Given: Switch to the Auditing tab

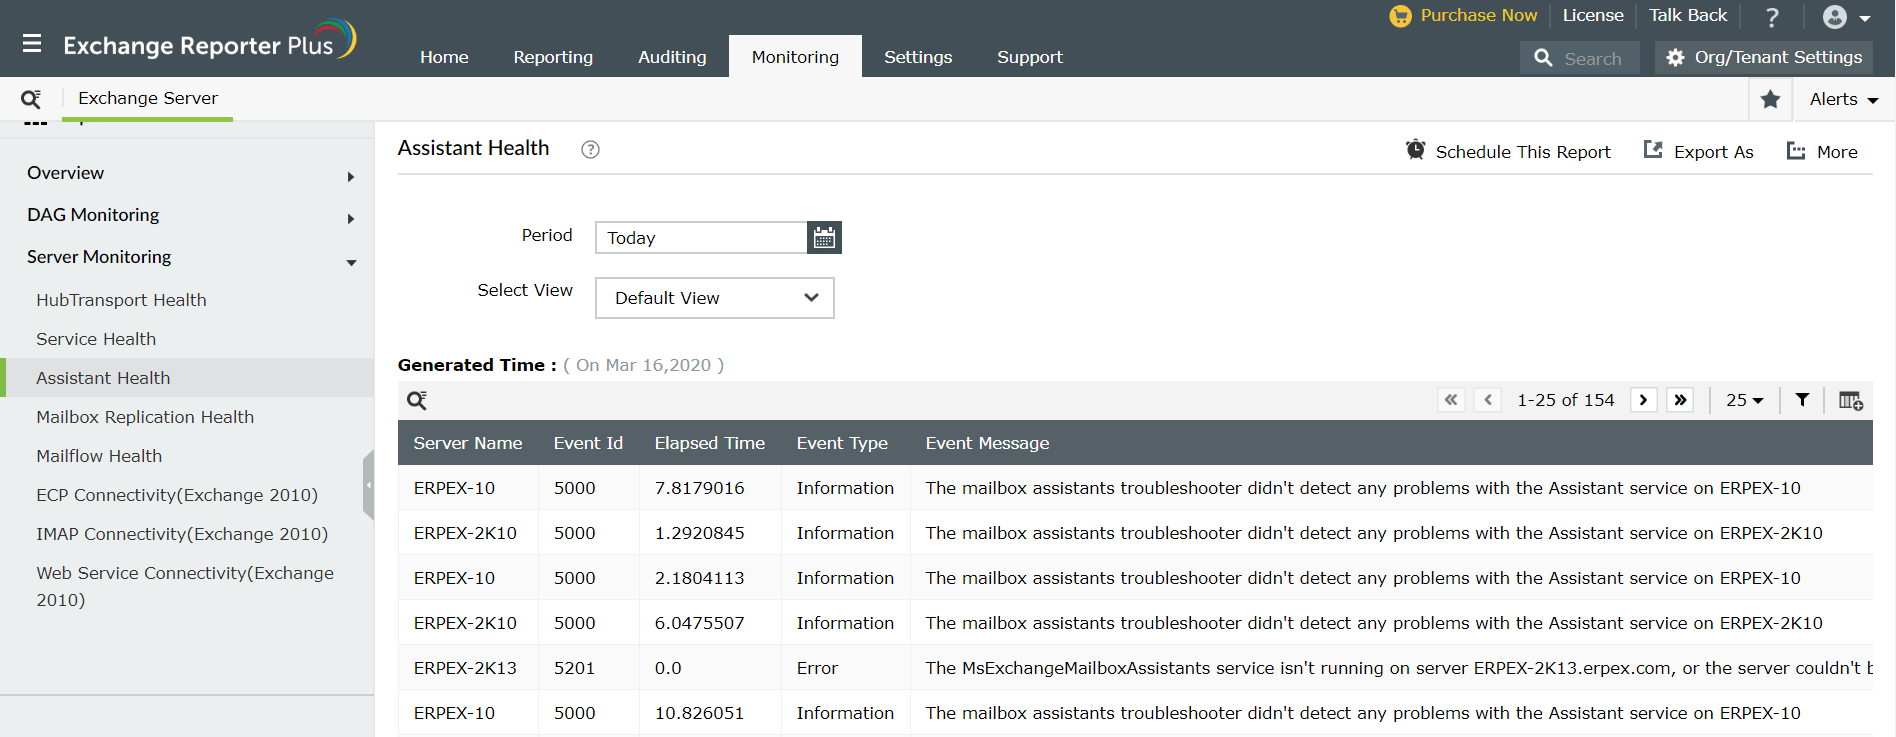Looking at the screenshot, I should (x=672, y=57).
